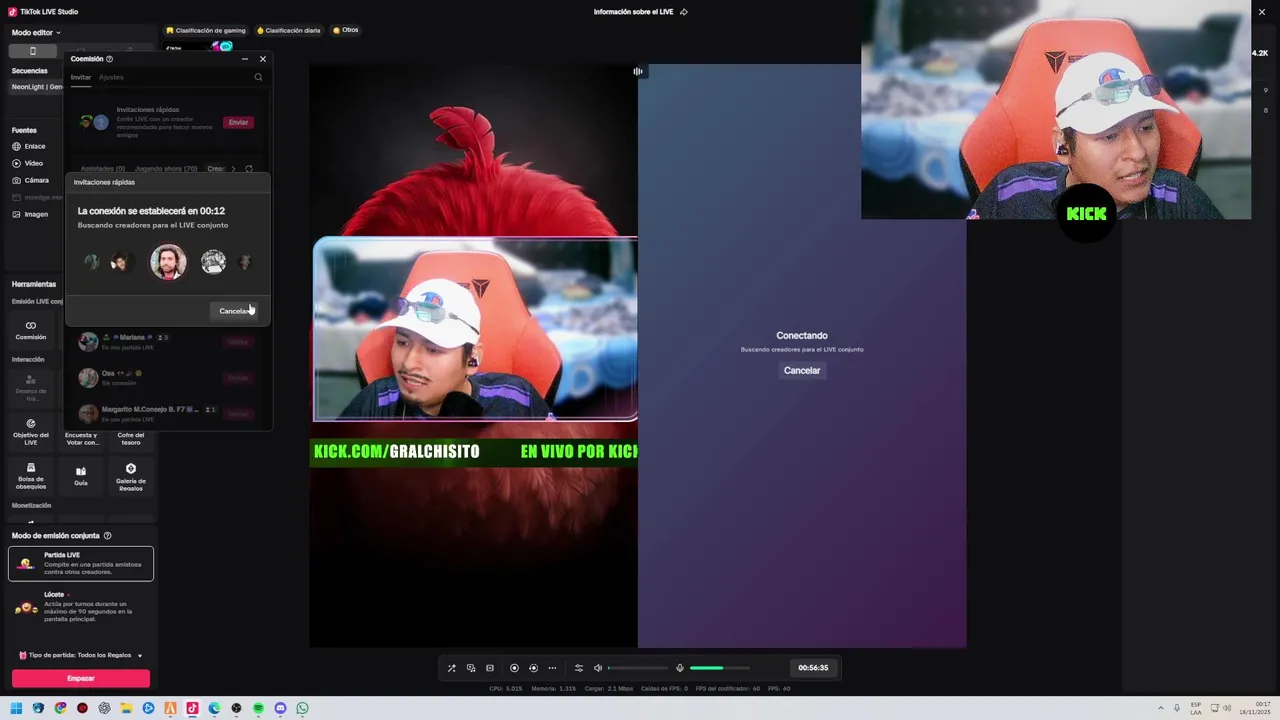
Task: Select the portrait phone layout button
Action: click(x=32, y=51)
